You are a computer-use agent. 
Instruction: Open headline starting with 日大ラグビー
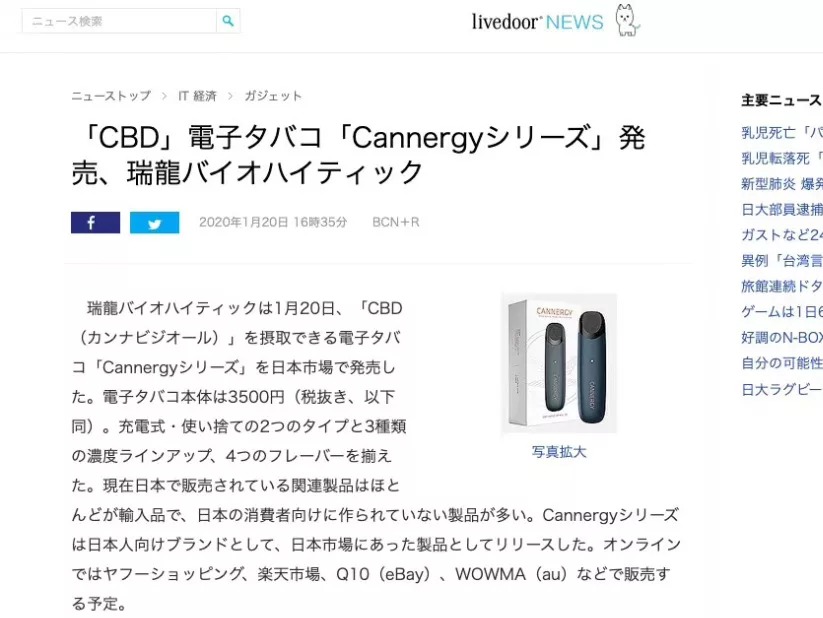tap(782, 390)
